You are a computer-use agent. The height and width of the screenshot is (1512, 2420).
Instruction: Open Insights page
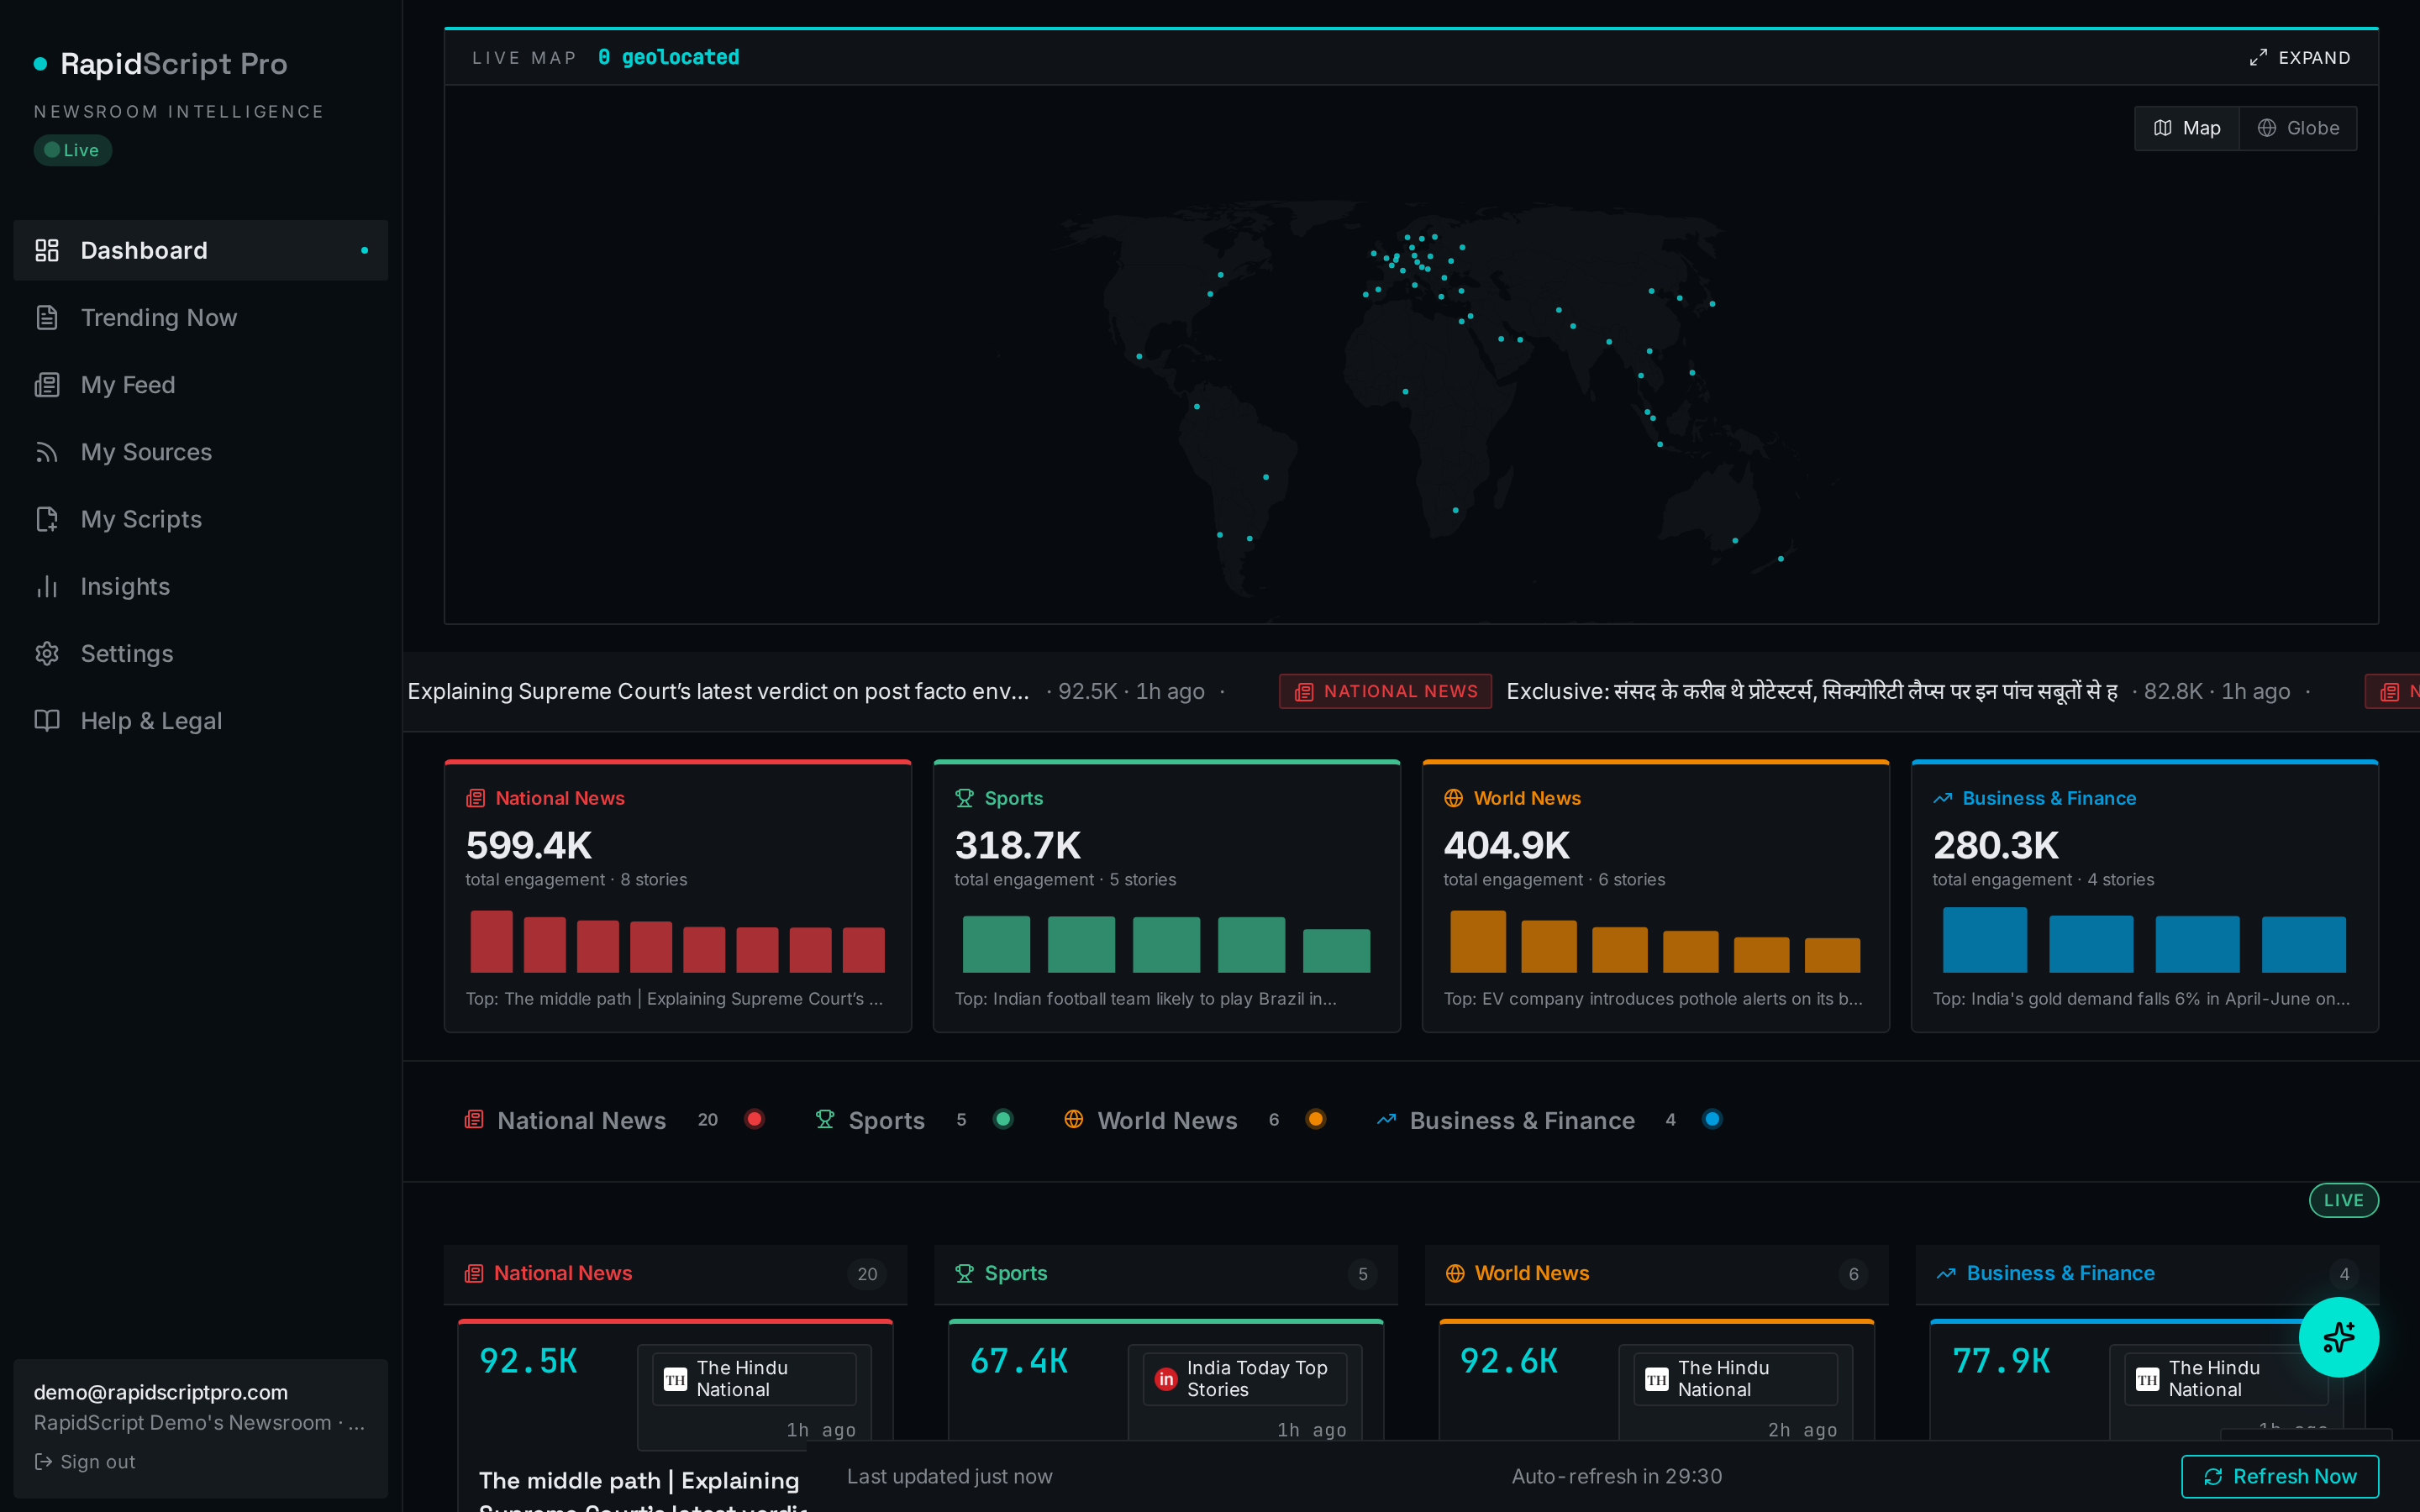click(201, 586)
